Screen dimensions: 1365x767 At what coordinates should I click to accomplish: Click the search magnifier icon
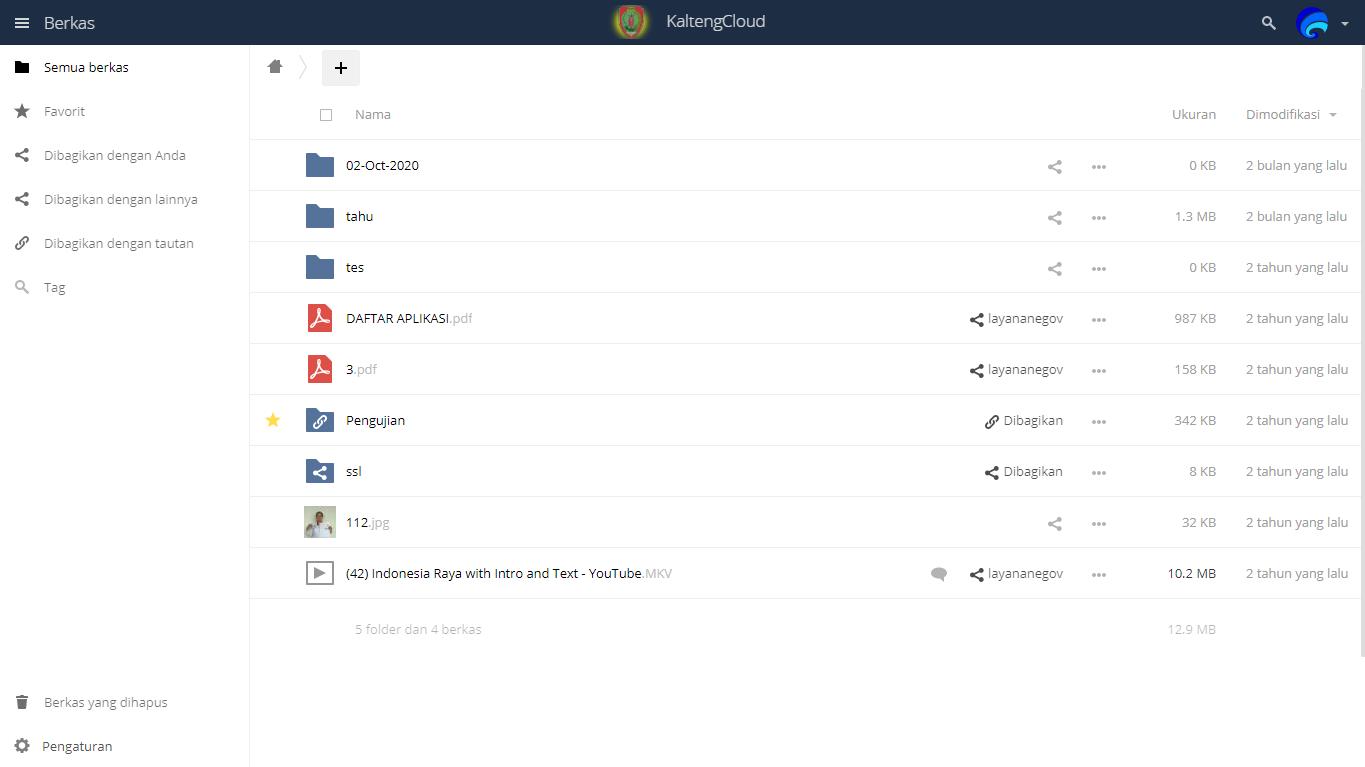tap(1269, 22)
